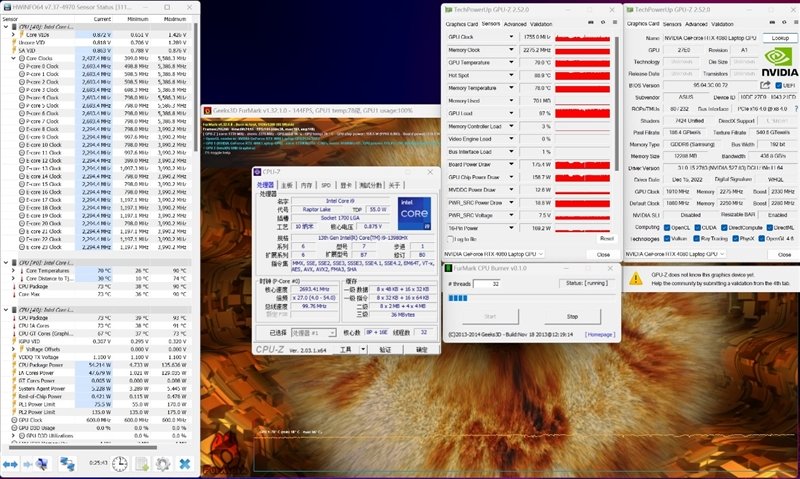The width and height of the screenshot is (800, 479).
Task: Click Stop in FurMark CPU Burner
Action: (x=572, y=316)
